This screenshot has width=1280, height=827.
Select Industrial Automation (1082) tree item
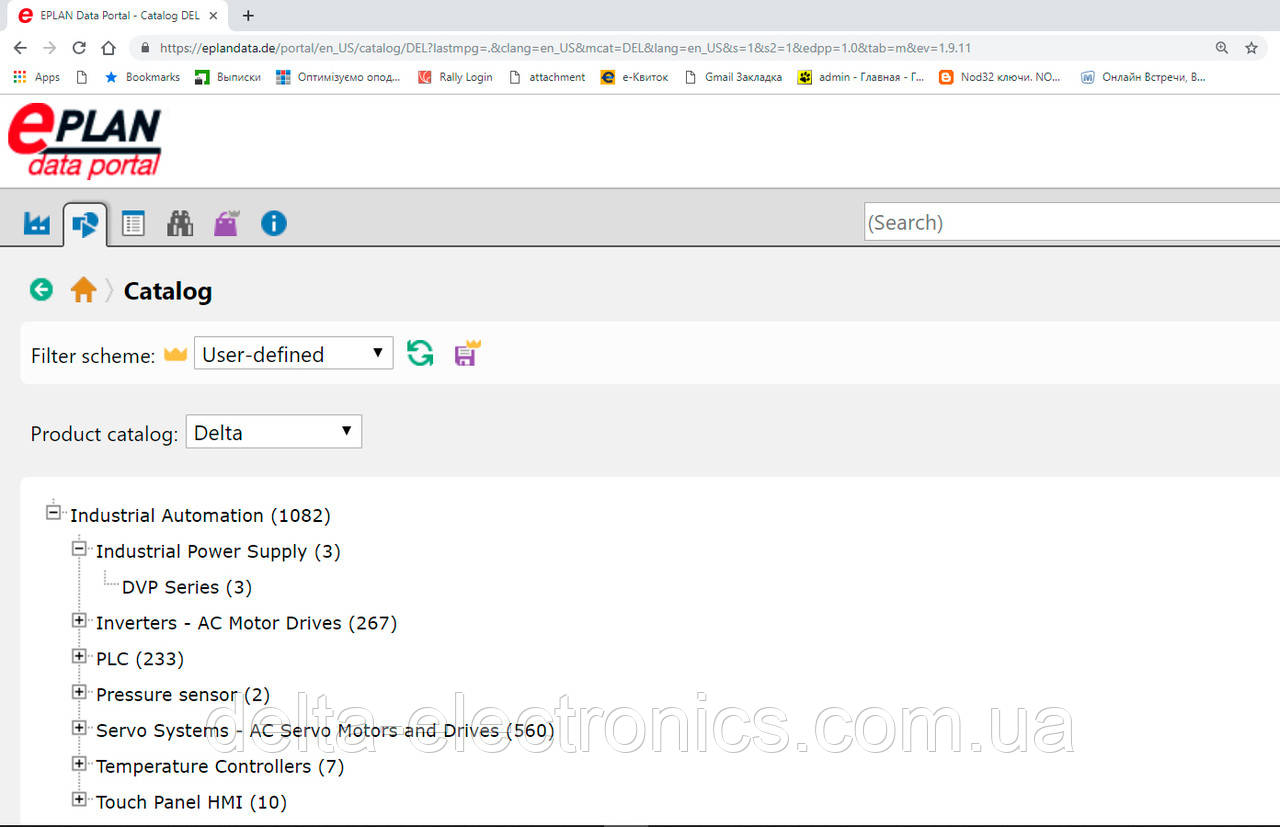click(x=200, y=516)
